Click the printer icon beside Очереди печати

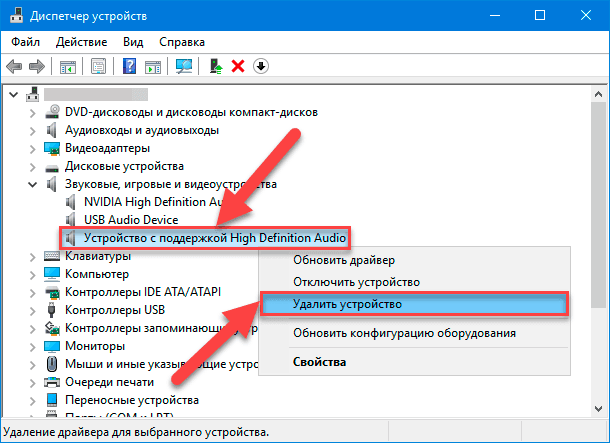[x=52, y=382]
